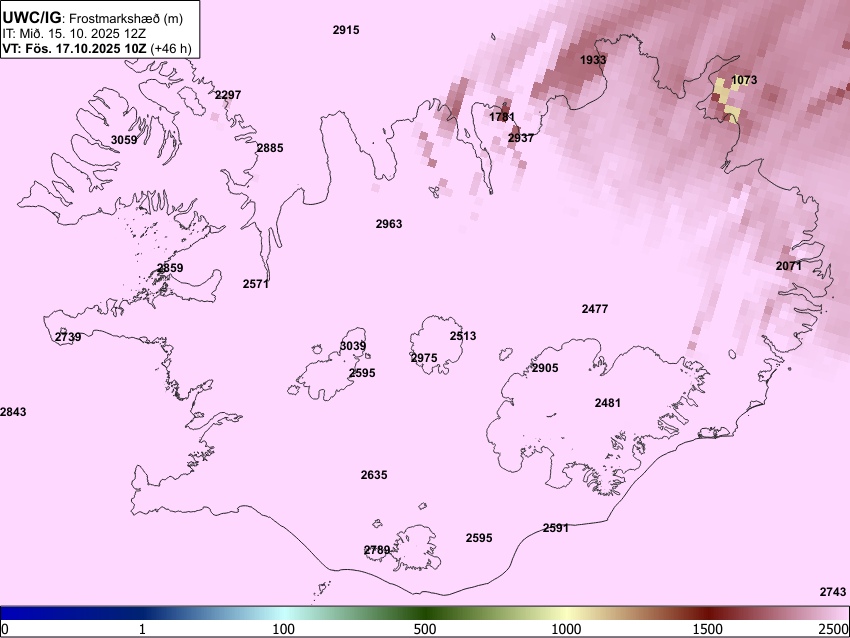The width and height of the screenshot is (850, 638).
Task: Click the 2513 value on Hofsjökull
Action: click(x=463, y=336)
